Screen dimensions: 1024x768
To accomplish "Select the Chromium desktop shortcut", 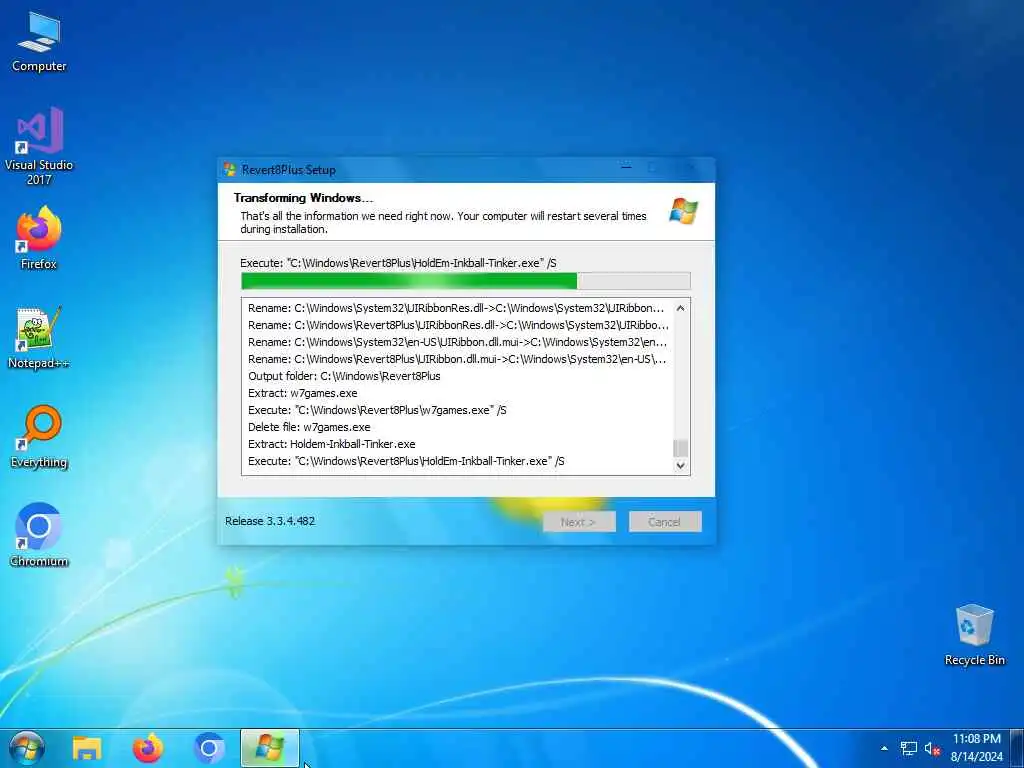I will (x=39, y=535).
